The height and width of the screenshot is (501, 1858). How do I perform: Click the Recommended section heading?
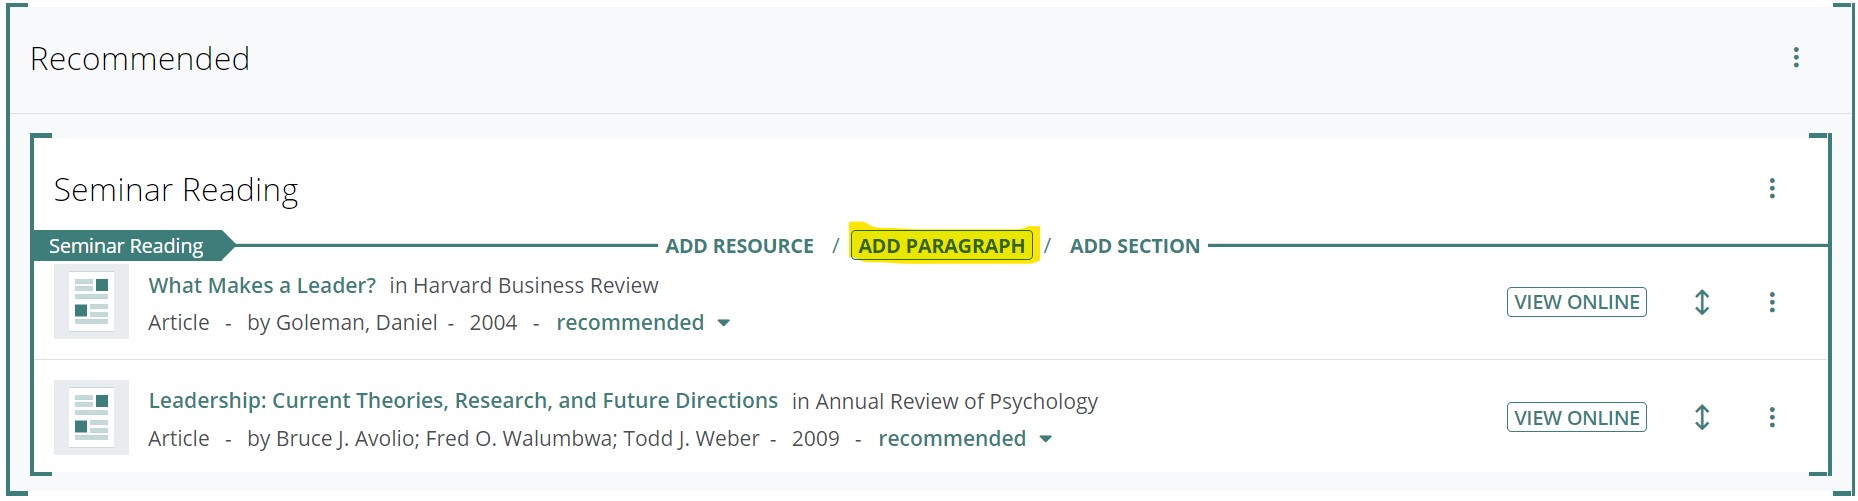point(140,59)
